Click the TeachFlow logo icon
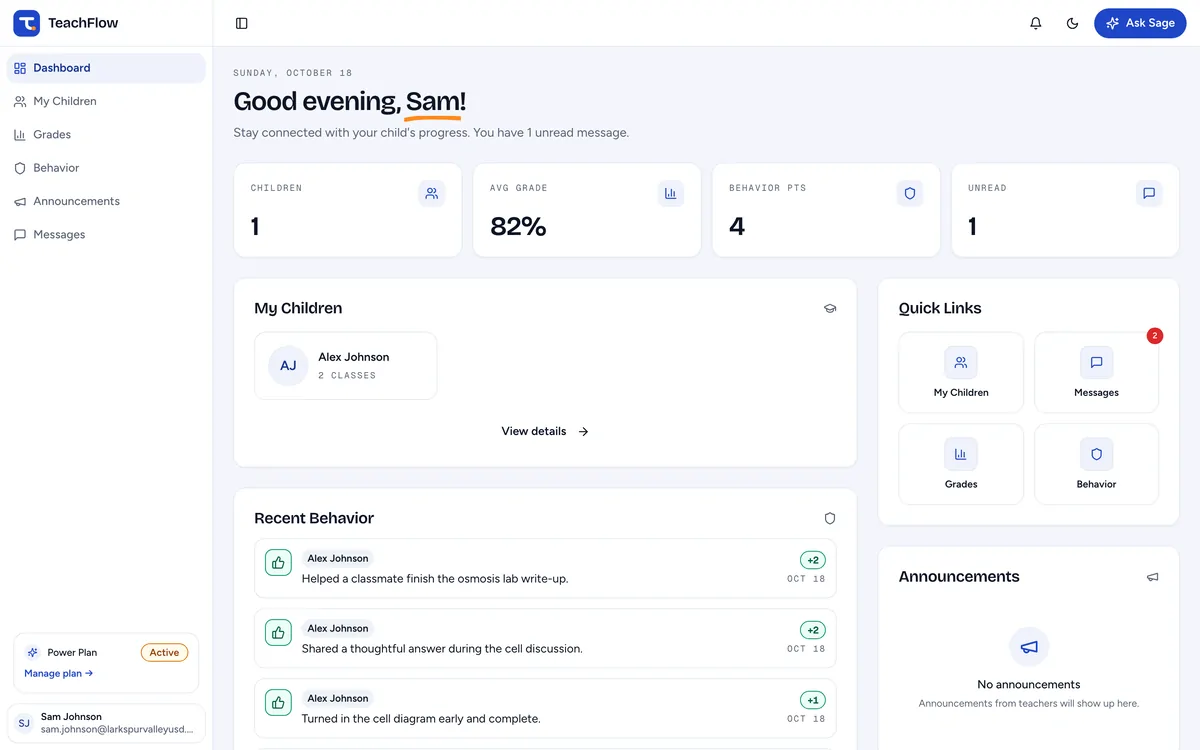Screen dimensions: 1200x750 tap(26, 23)
